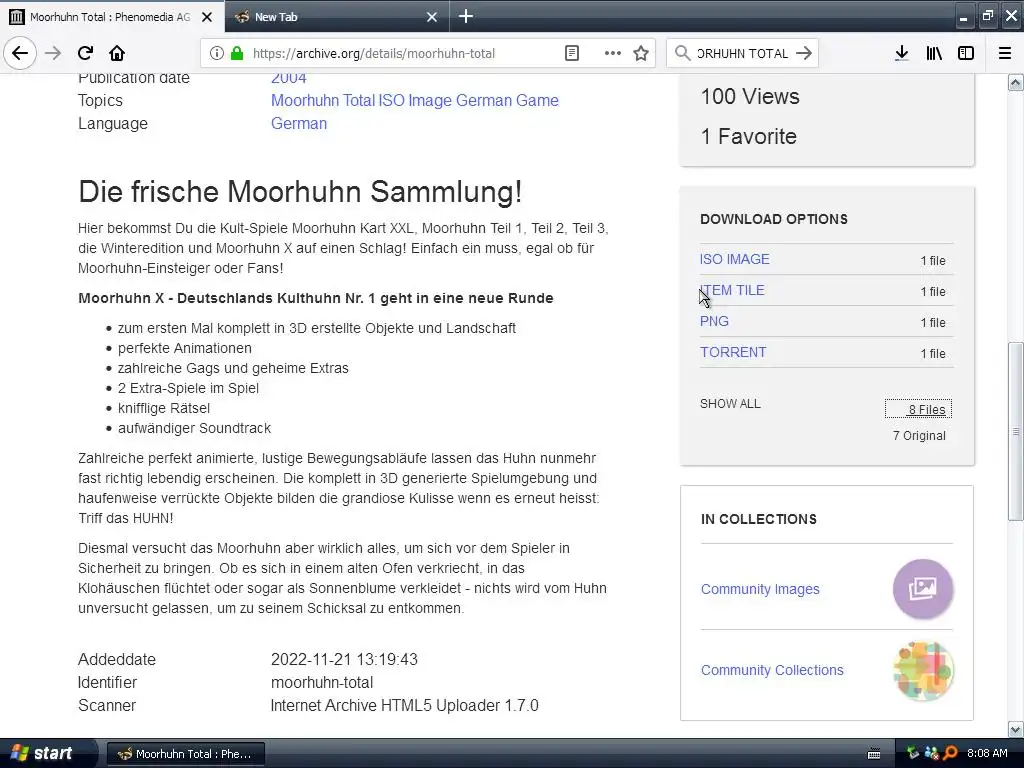The width and height of the screenshot is (1024, 768).
Task: Click the orange magnifier tray icon
Action: [950, 754]
